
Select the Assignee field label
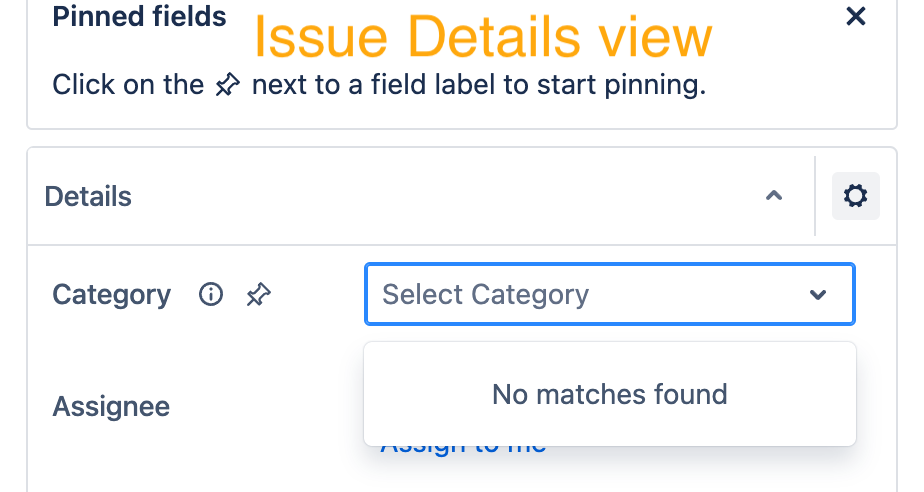point(111,407)
